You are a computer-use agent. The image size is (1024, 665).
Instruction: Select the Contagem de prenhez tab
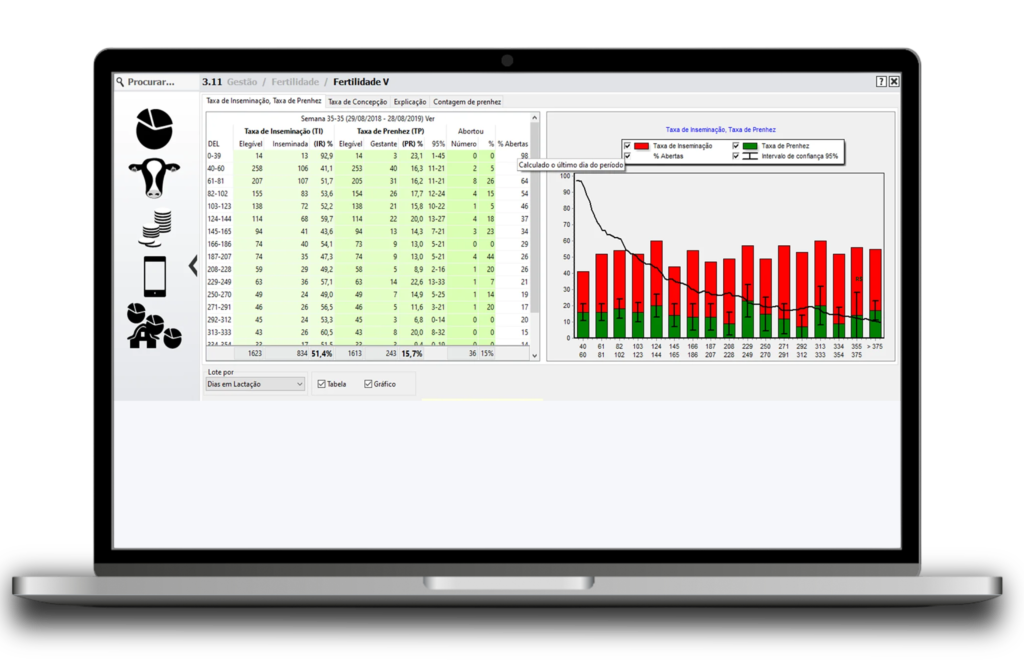[x=467, y=102]
